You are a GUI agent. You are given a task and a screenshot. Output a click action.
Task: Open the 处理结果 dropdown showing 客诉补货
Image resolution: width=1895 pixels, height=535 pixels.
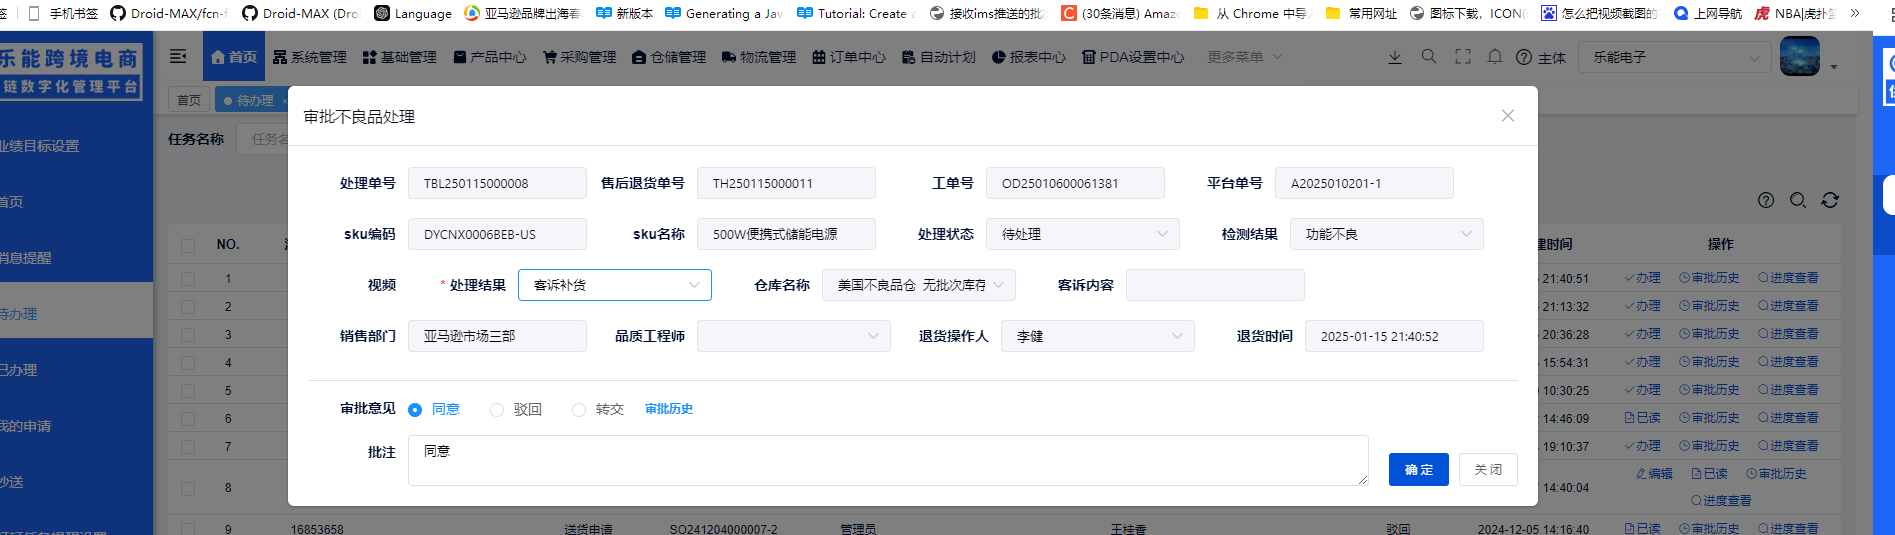pyautogui.click(x=614, y=285)
